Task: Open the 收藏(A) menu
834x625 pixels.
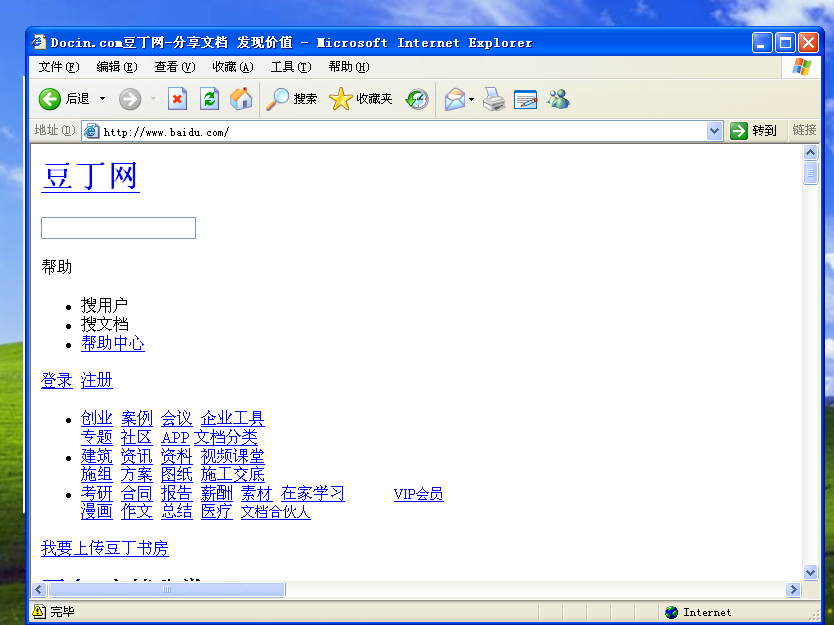Action: (x=232, y=67)
